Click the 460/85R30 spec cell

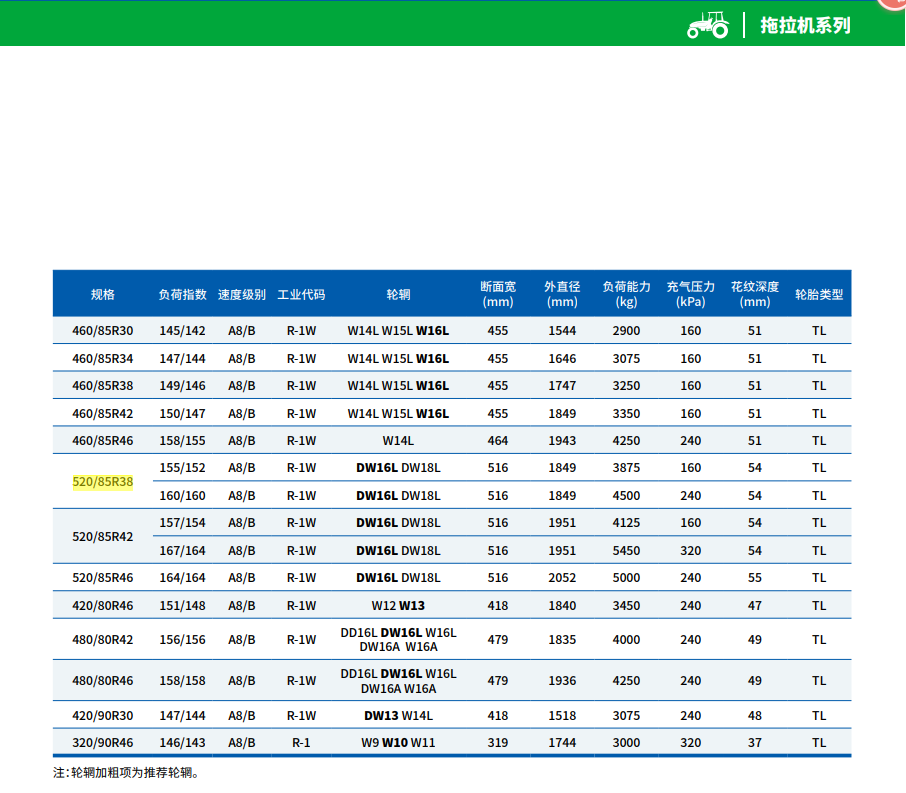103,331
